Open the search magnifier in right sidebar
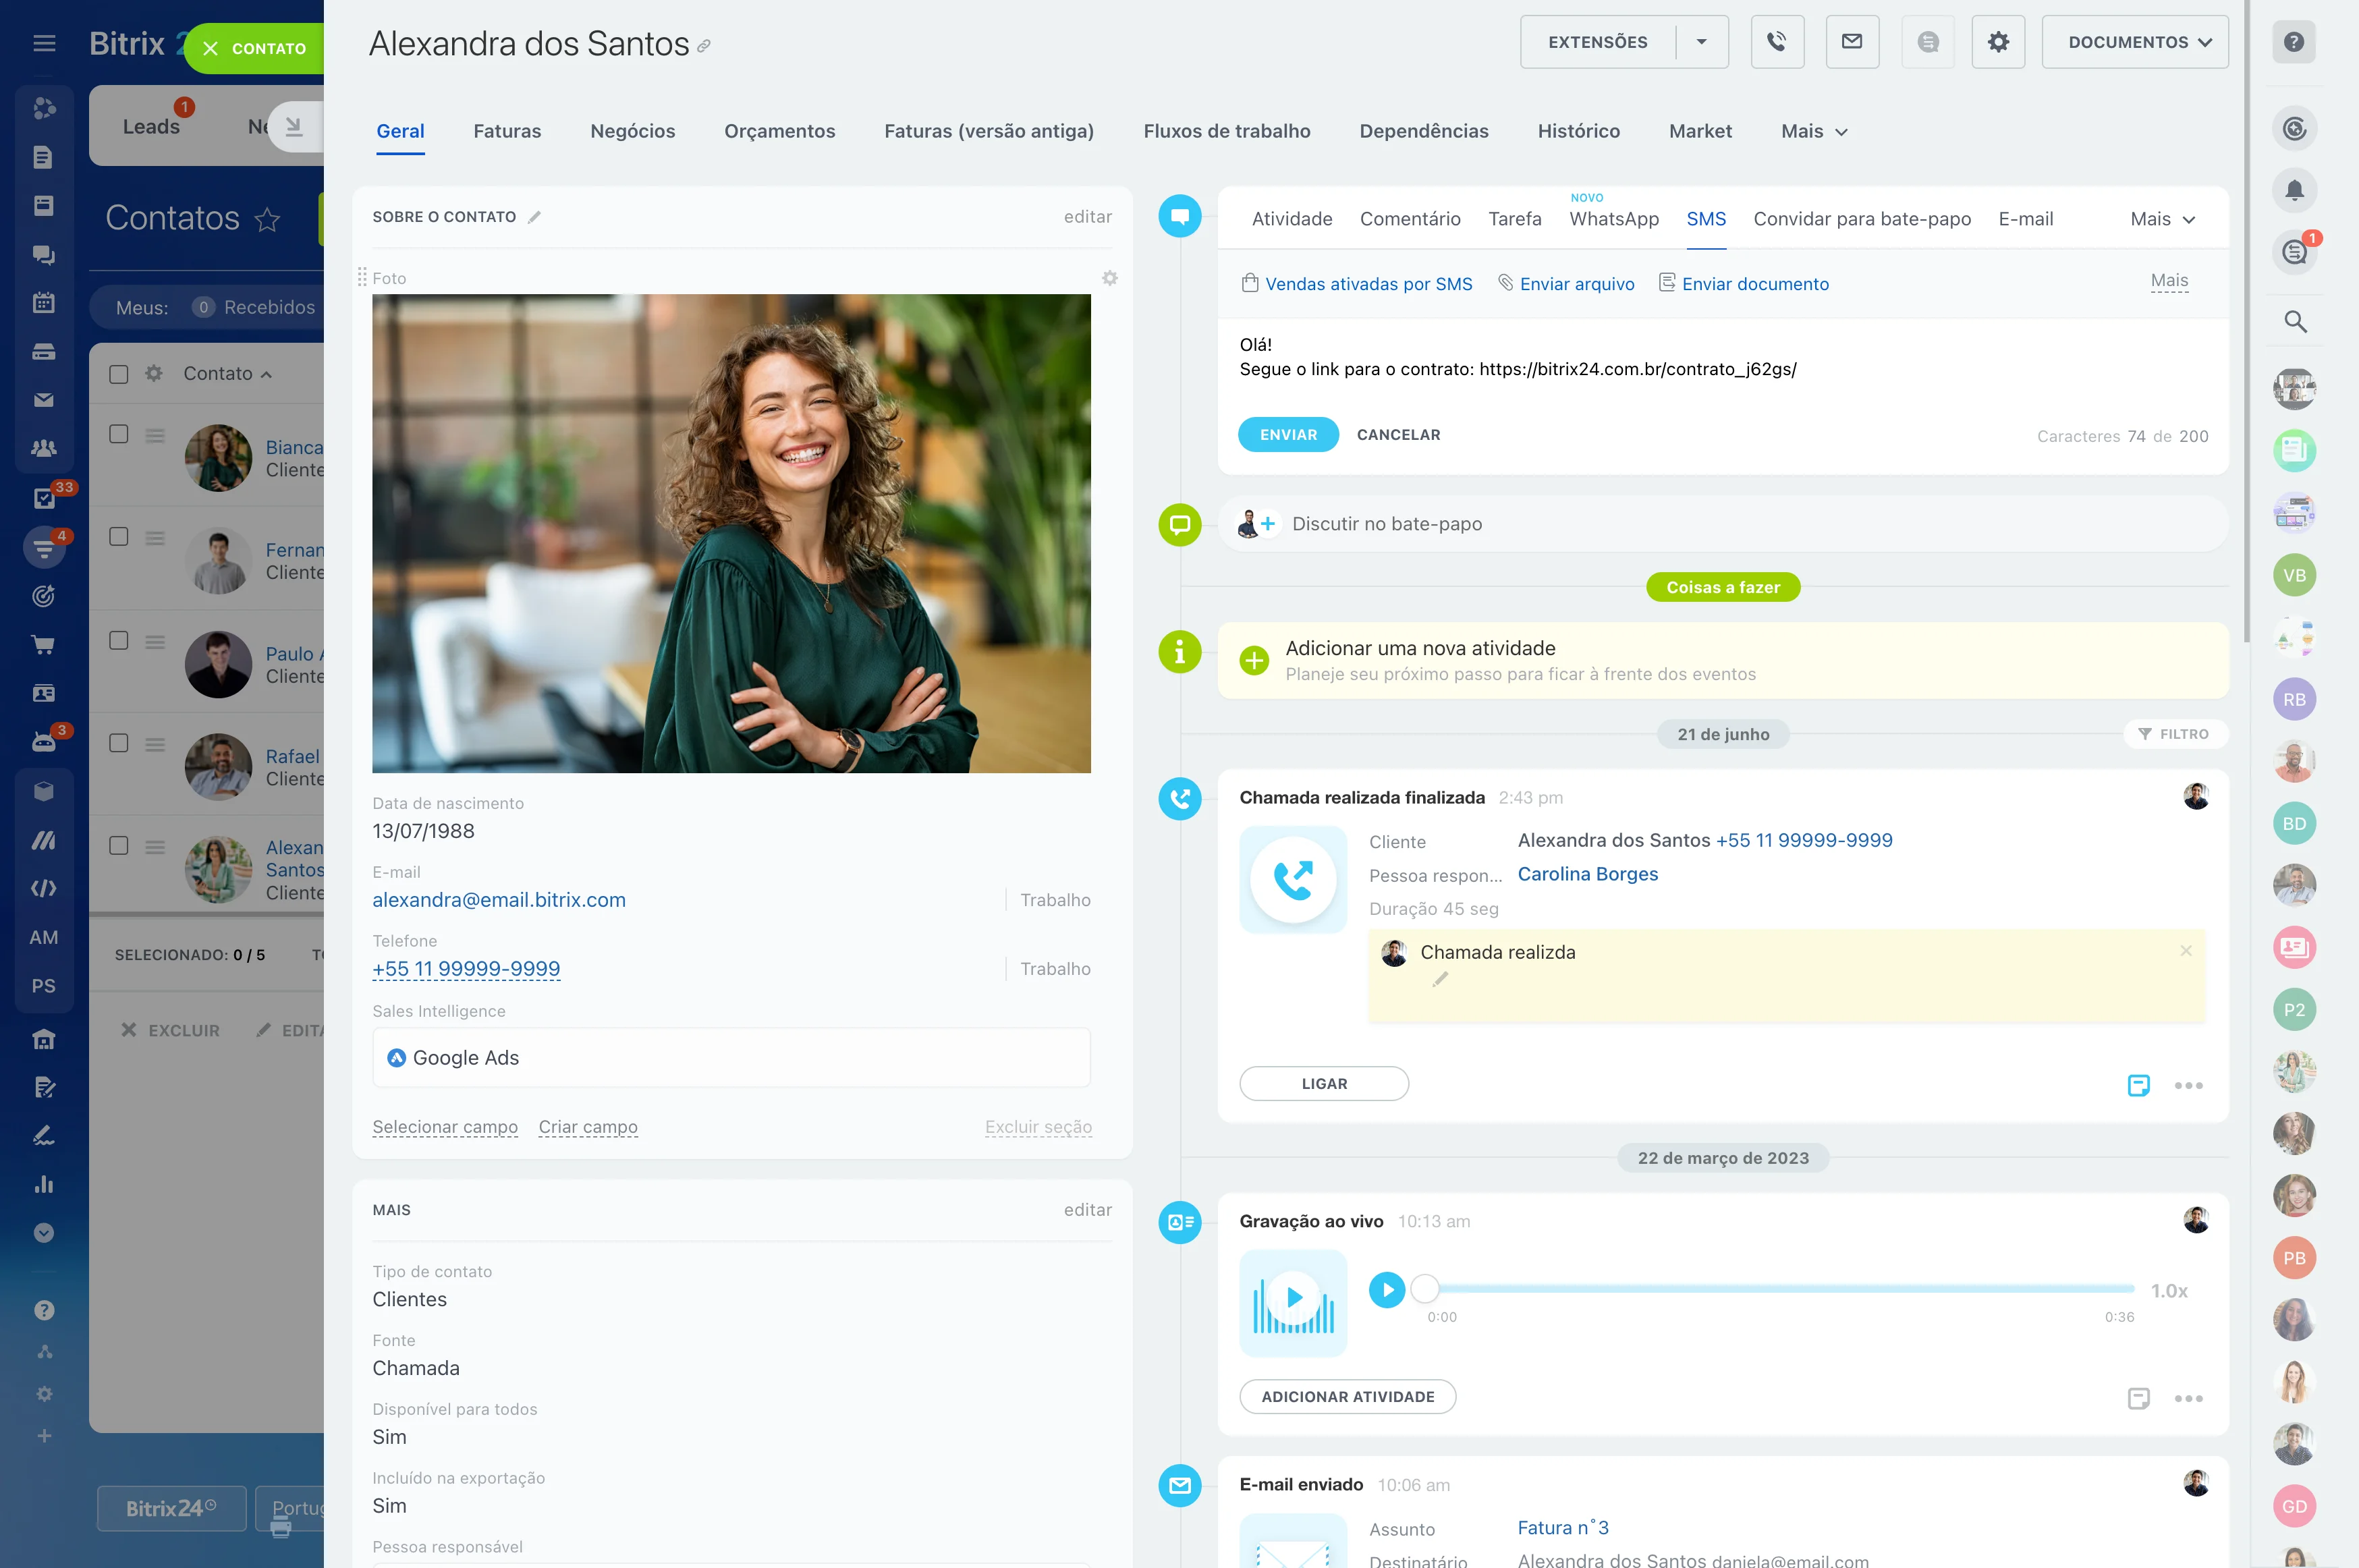The width and height of the screenshot is (2359, 1568). coord(2294,322)
